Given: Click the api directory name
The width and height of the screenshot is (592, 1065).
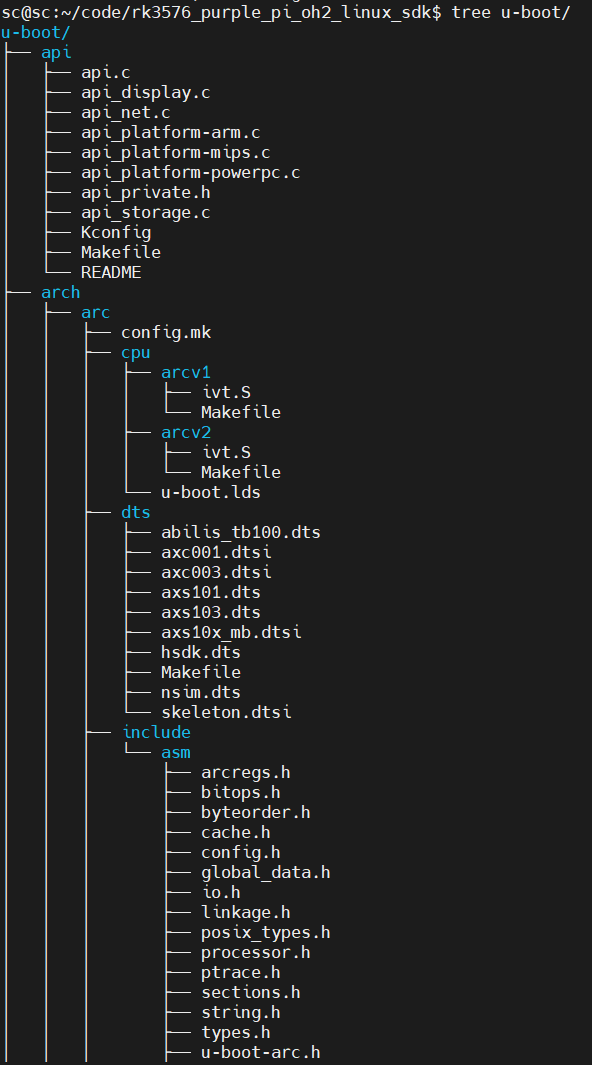Looking at the screenshot, I should (56, 52).
